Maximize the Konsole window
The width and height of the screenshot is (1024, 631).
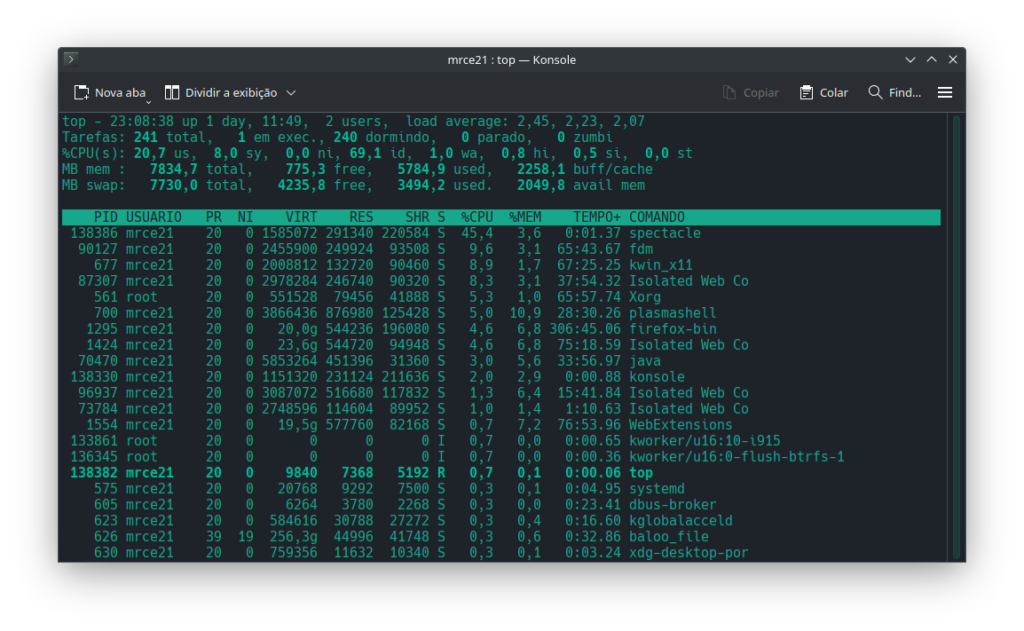click(x=932, y=59)
